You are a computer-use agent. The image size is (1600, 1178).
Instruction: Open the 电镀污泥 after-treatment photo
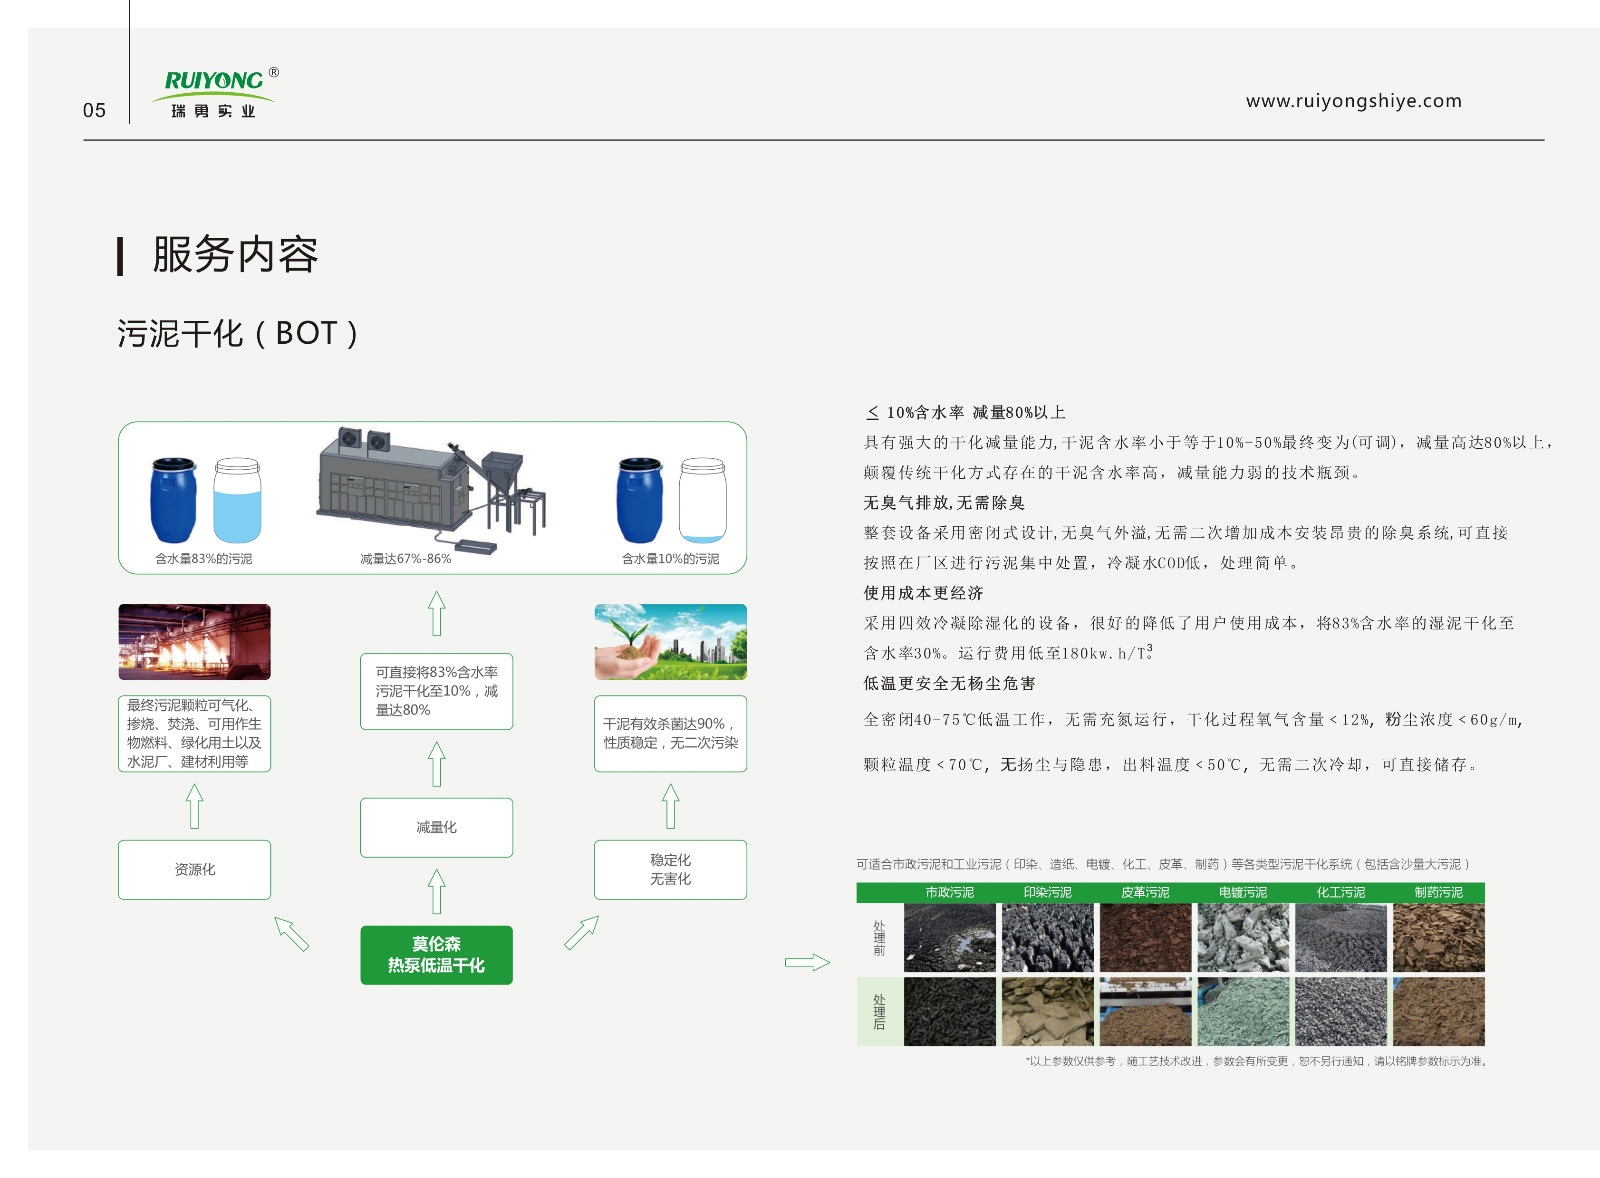1243,1012
